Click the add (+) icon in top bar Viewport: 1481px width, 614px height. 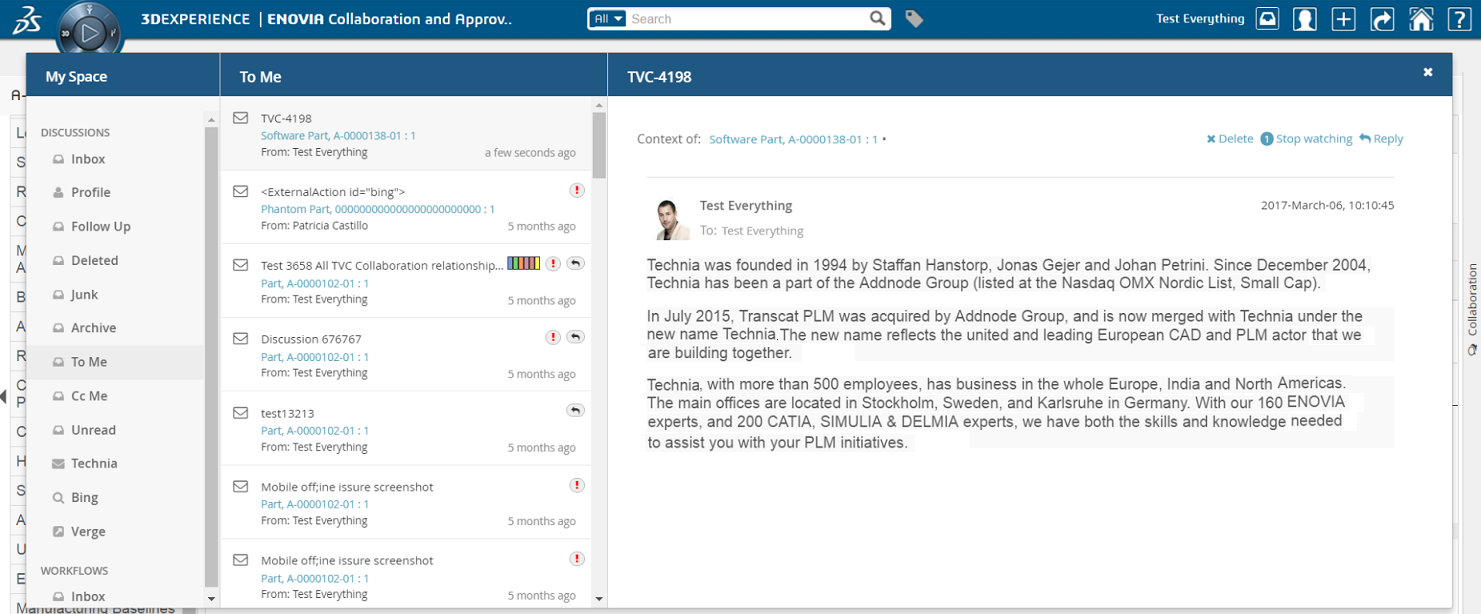tap(1343, 18)
